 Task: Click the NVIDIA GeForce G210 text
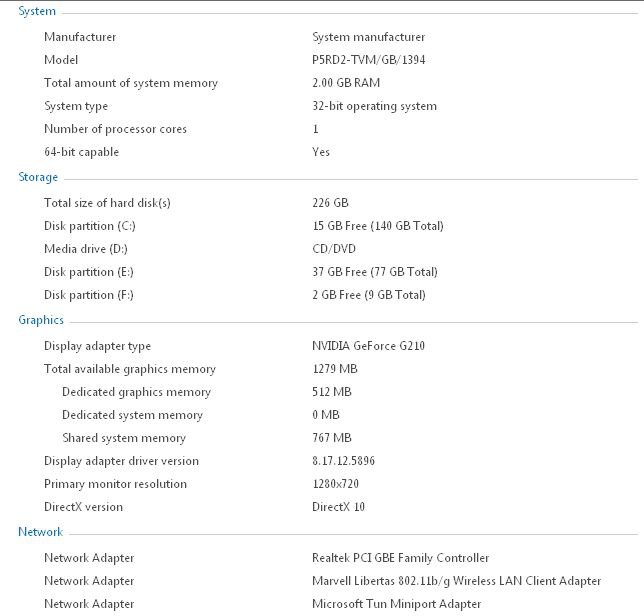click(x=368, y=346)
